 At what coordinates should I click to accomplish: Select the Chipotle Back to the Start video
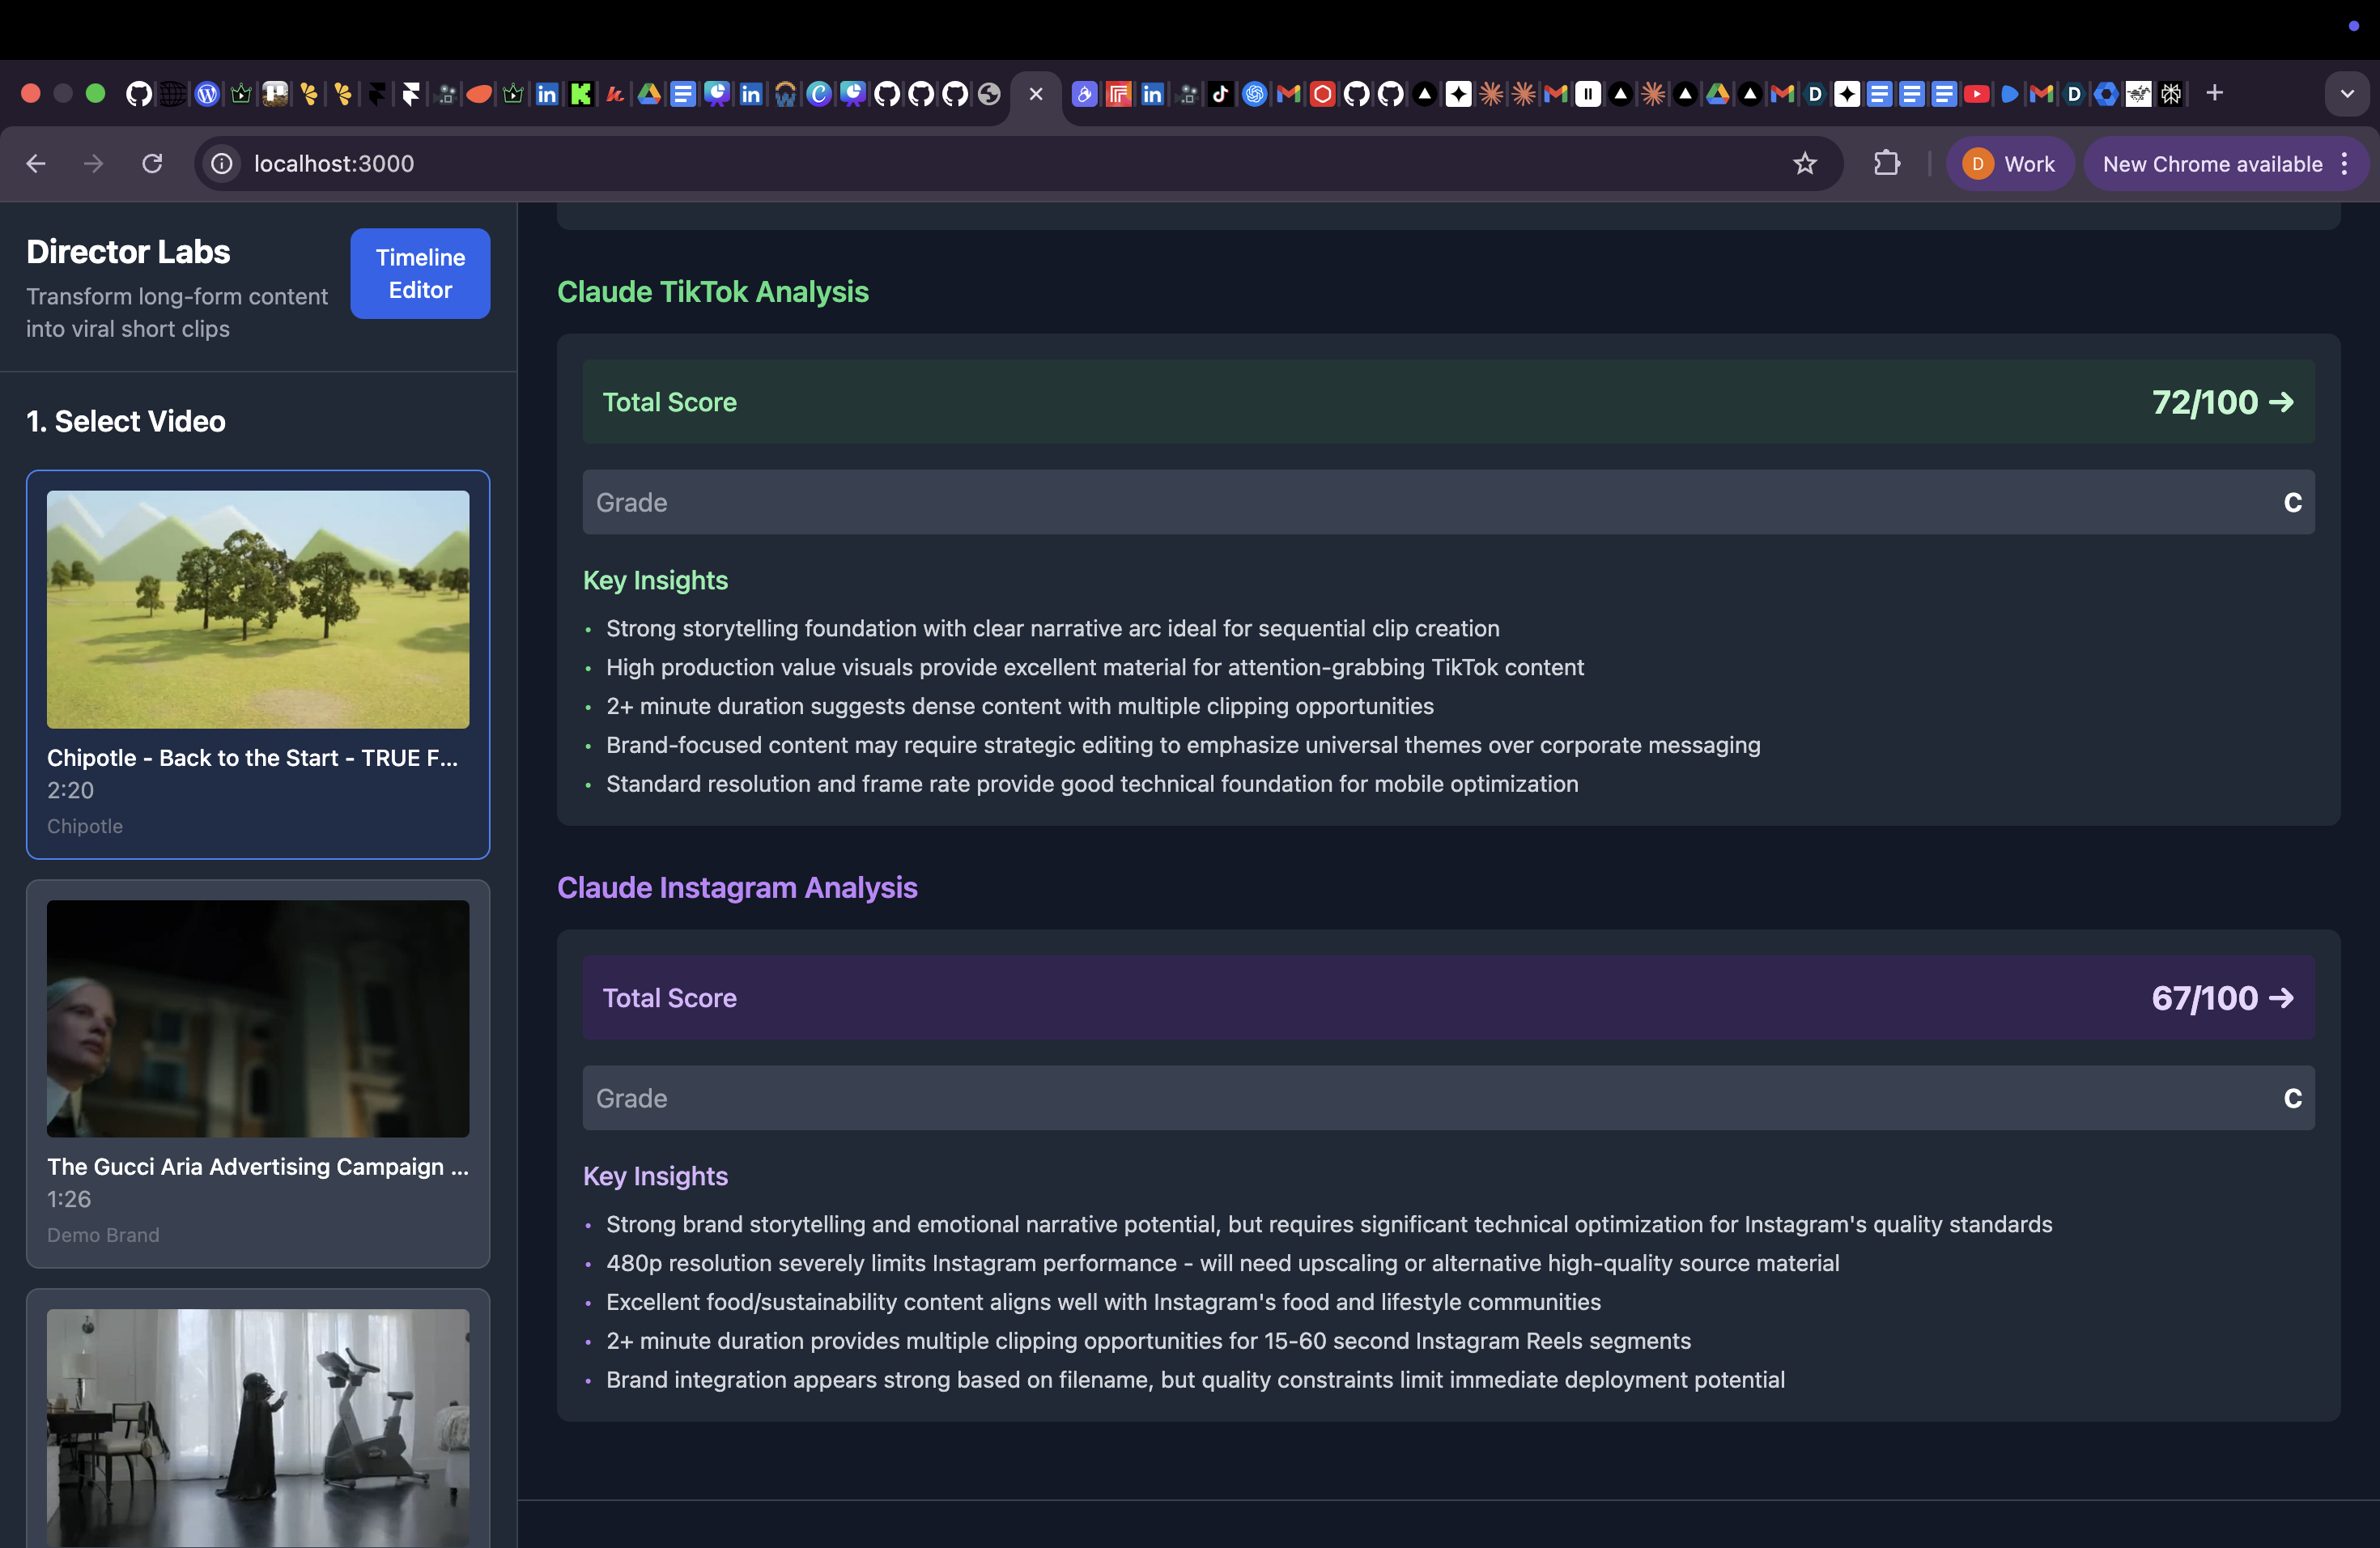point(258,664)
